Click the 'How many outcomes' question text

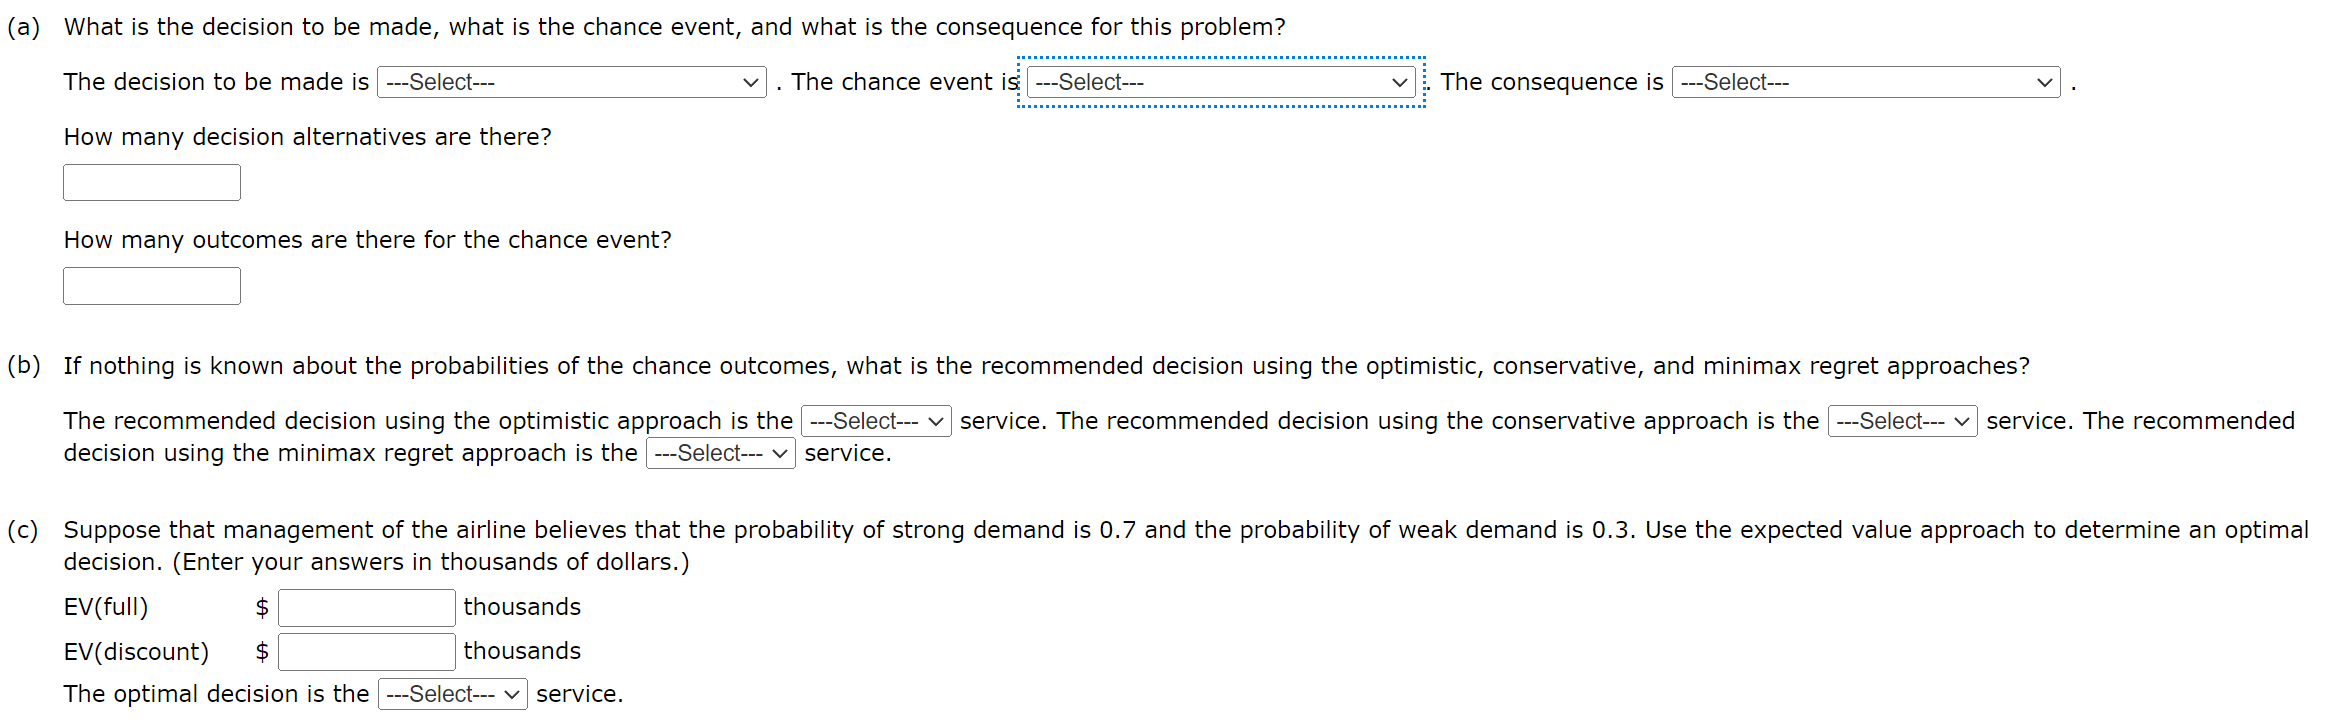coord(368,240)
